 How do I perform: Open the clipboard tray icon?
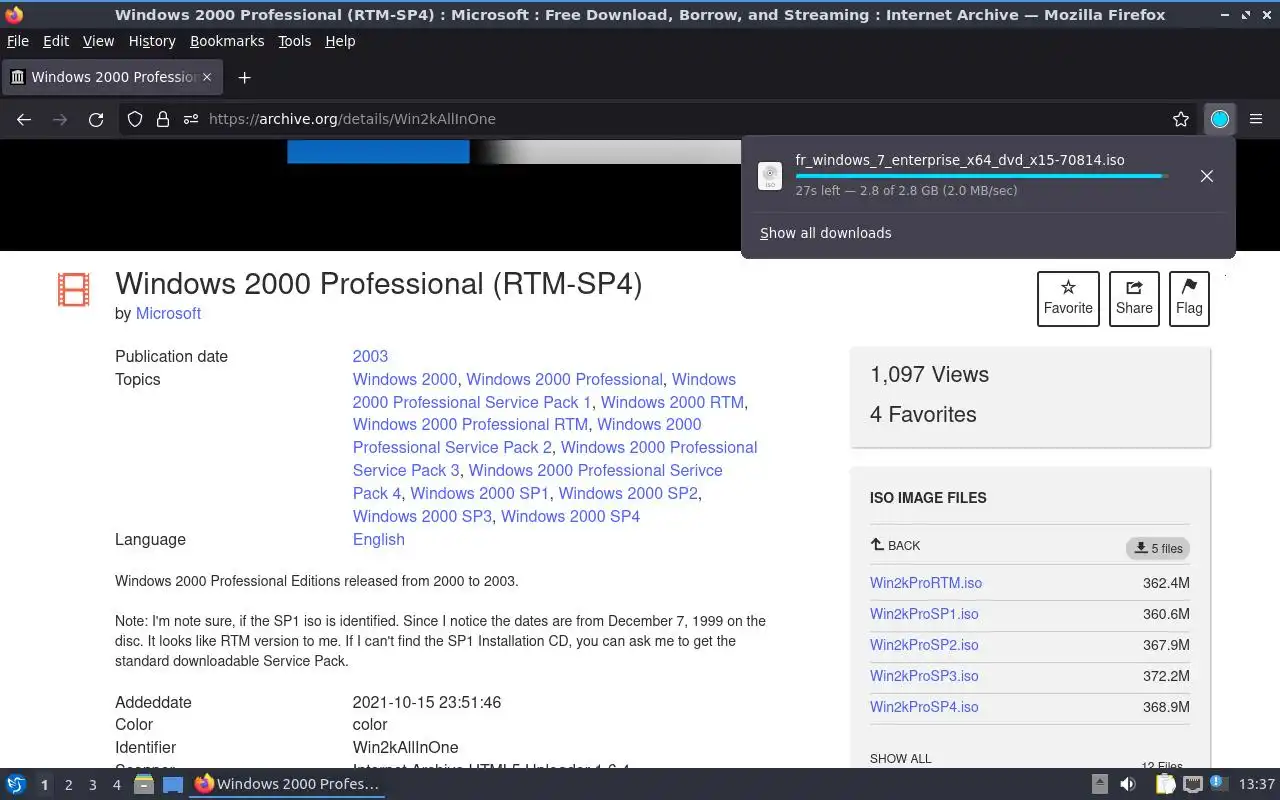pos(1165,784)
